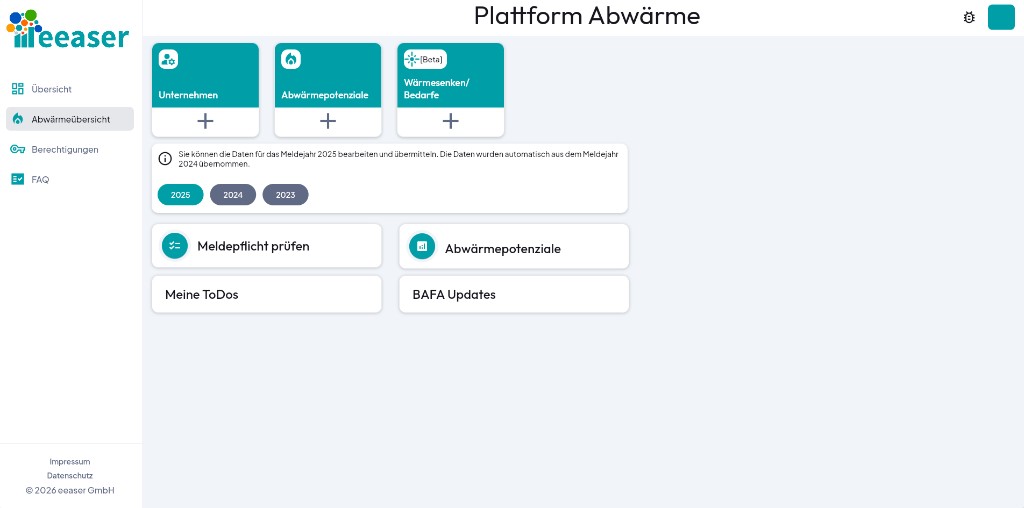Open the bug report icon in header
Viewport: 1024px width, 508px height.
coord(969,18)
